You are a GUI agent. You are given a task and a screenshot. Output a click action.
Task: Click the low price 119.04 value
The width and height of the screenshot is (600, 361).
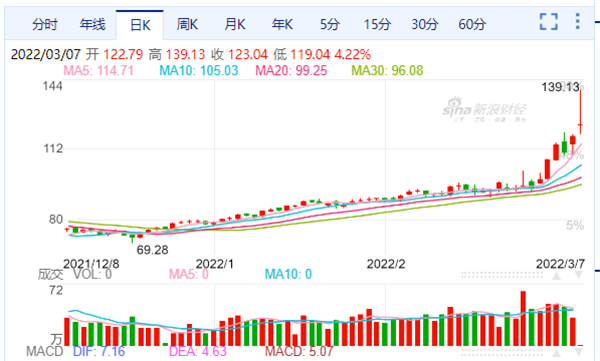point(310,54)
